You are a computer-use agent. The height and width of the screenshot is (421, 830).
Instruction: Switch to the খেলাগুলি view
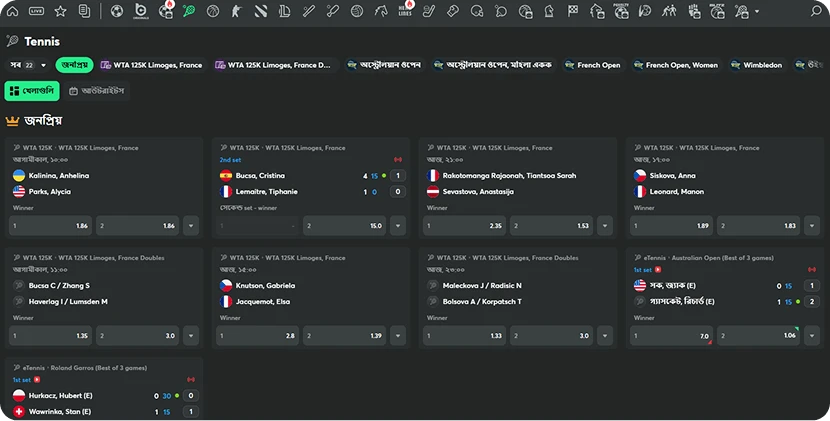coord(32,91)
